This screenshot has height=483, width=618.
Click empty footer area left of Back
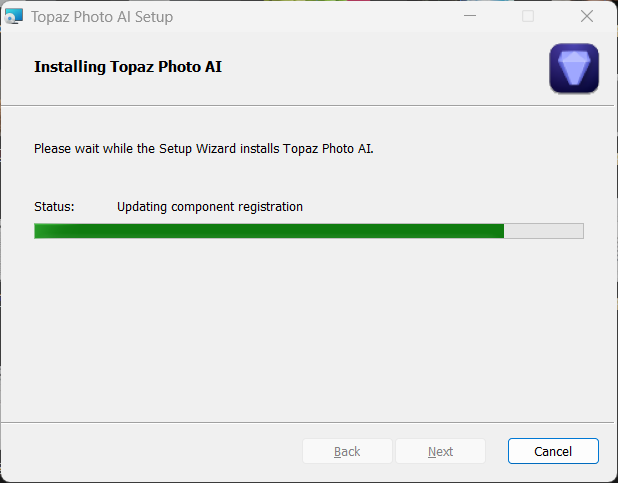click(x=150, y=451)
